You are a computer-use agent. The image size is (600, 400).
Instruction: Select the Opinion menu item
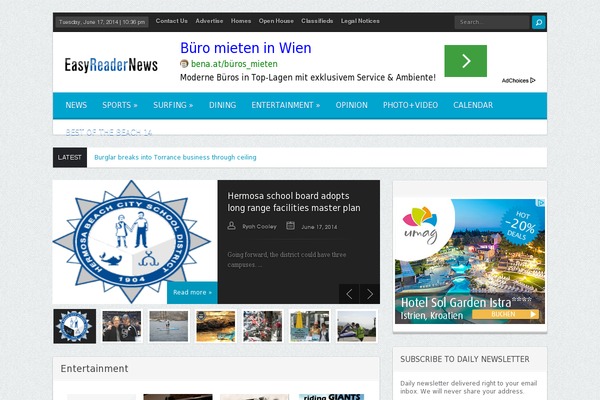(351, 105)
